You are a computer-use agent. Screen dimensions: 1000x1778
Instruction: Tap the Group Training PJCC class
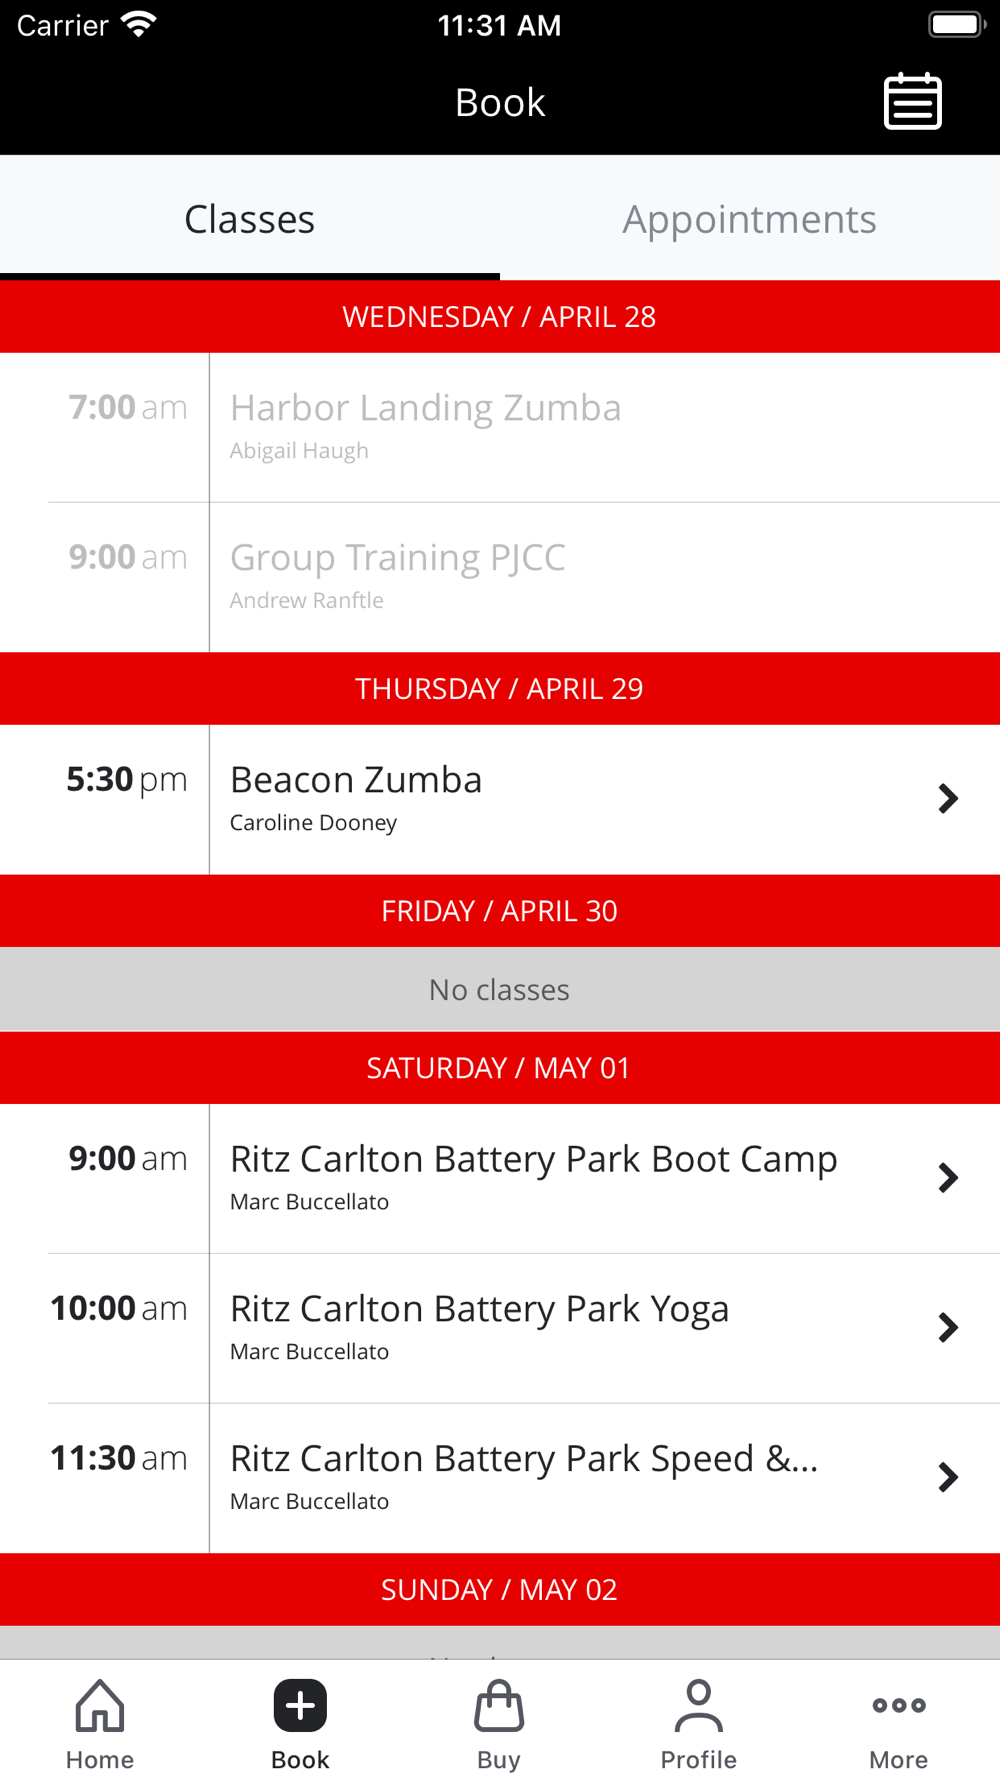click(398, 558)
